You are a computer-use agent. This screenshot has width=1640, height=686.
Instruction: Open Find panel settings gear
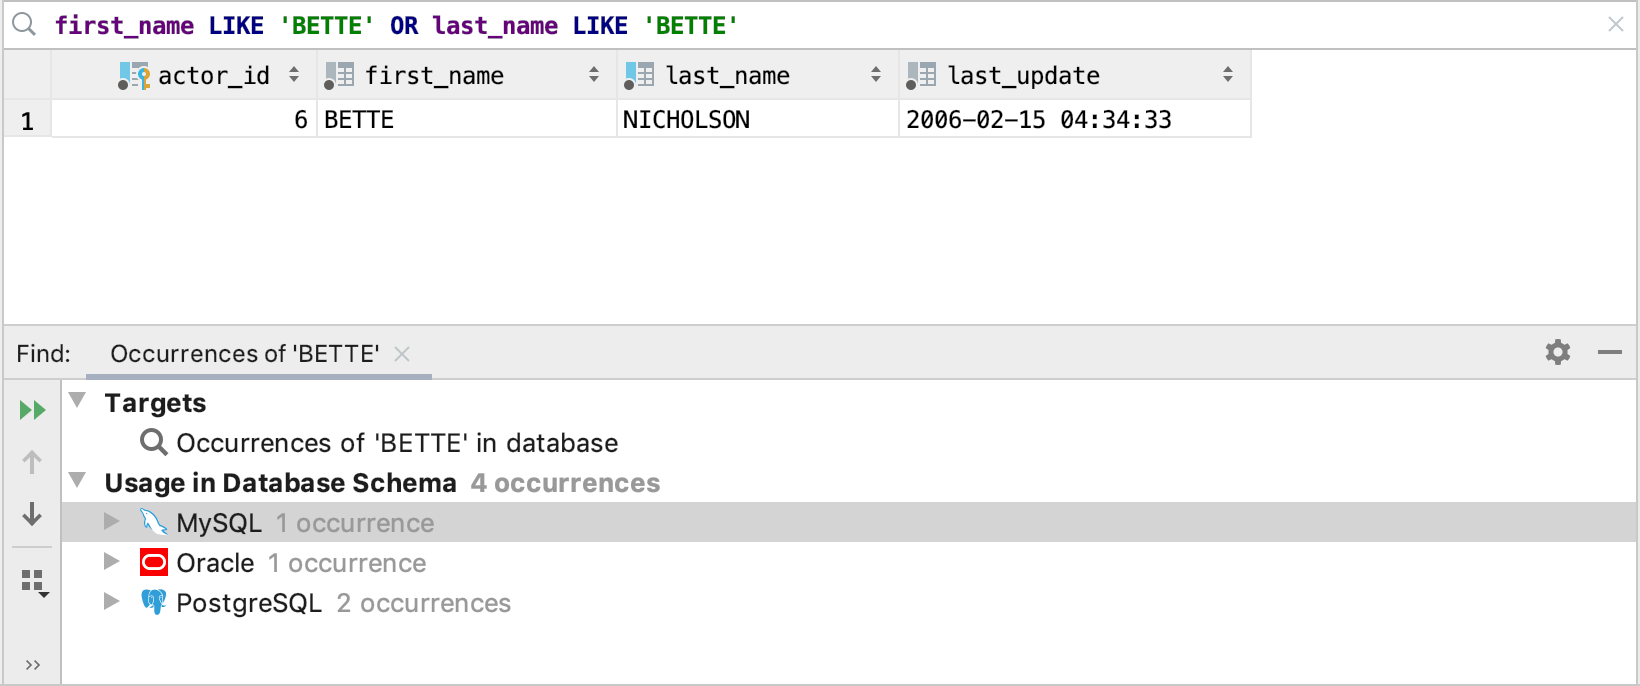coord(1558,352)
